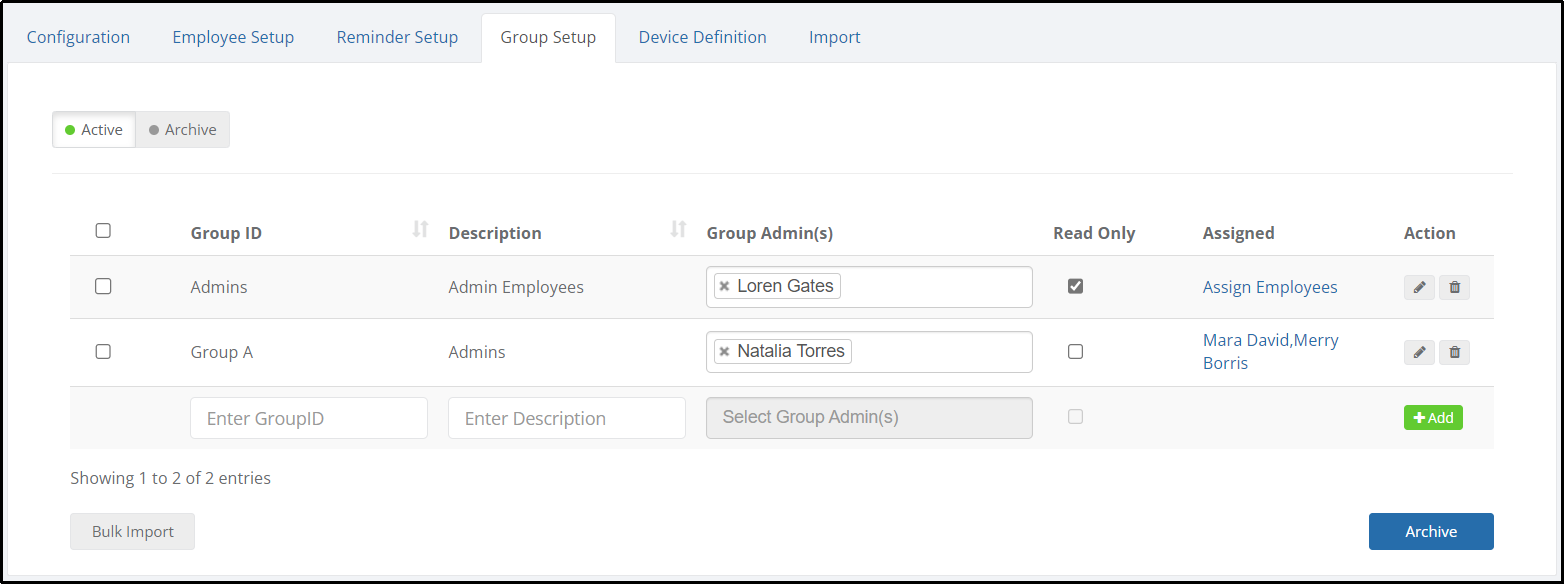The image size is (1565, 585).
Task: Switch to the Archive groups view
Action: (x=183, y=129)
